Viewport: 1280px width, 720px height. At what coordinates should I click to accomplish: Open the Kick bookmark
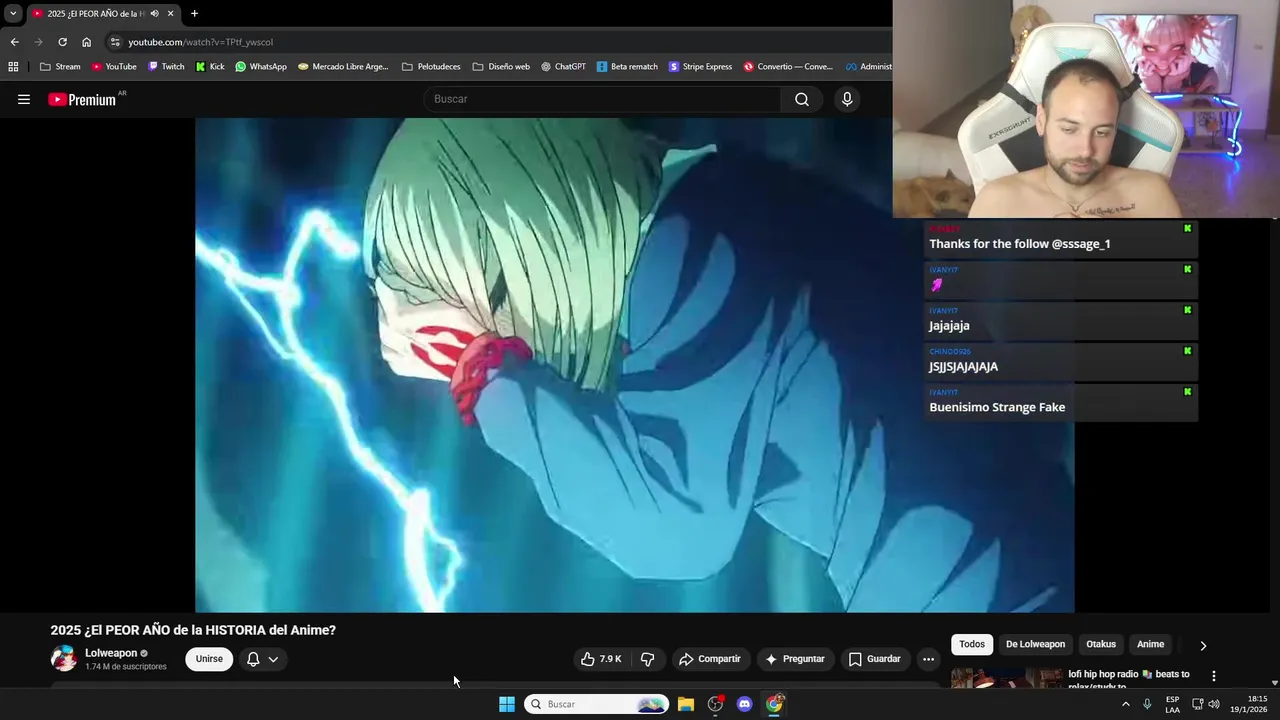coord(210,67)
